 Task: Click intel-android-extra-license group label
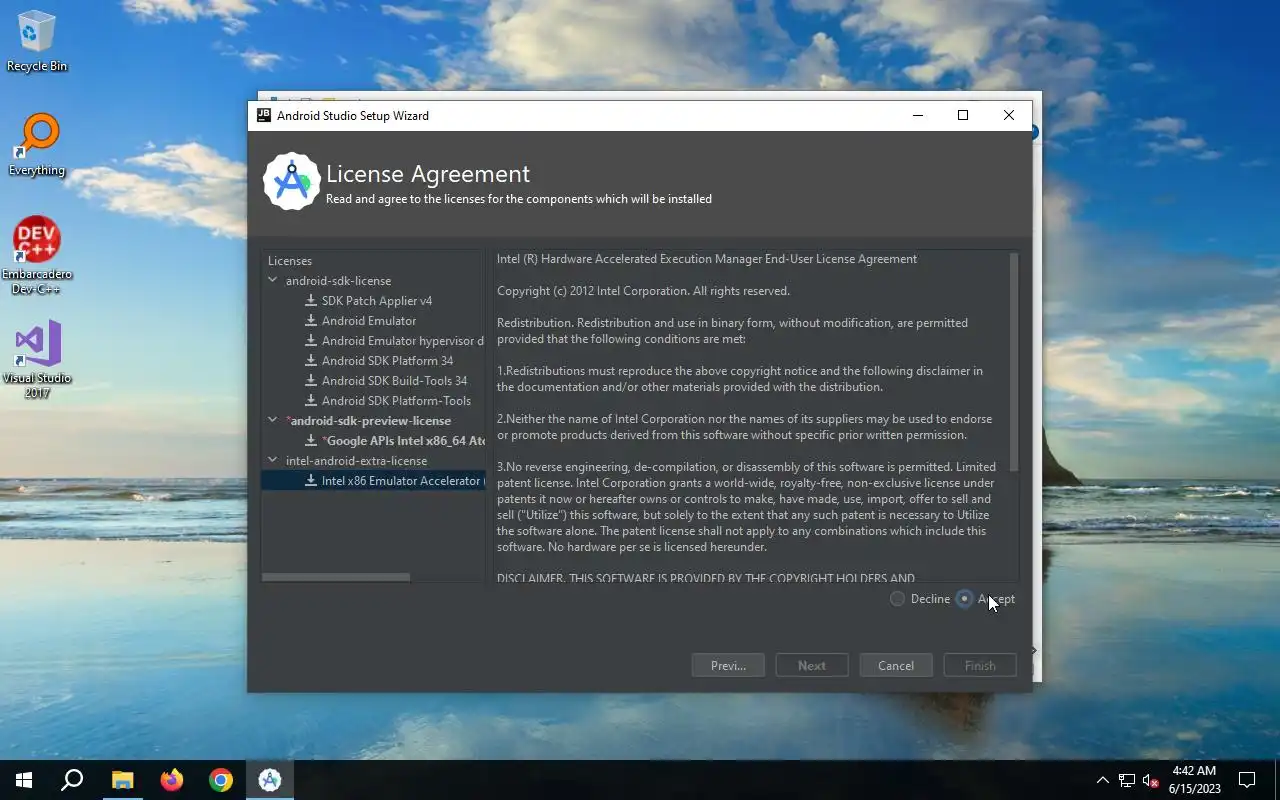coord(356,461)
